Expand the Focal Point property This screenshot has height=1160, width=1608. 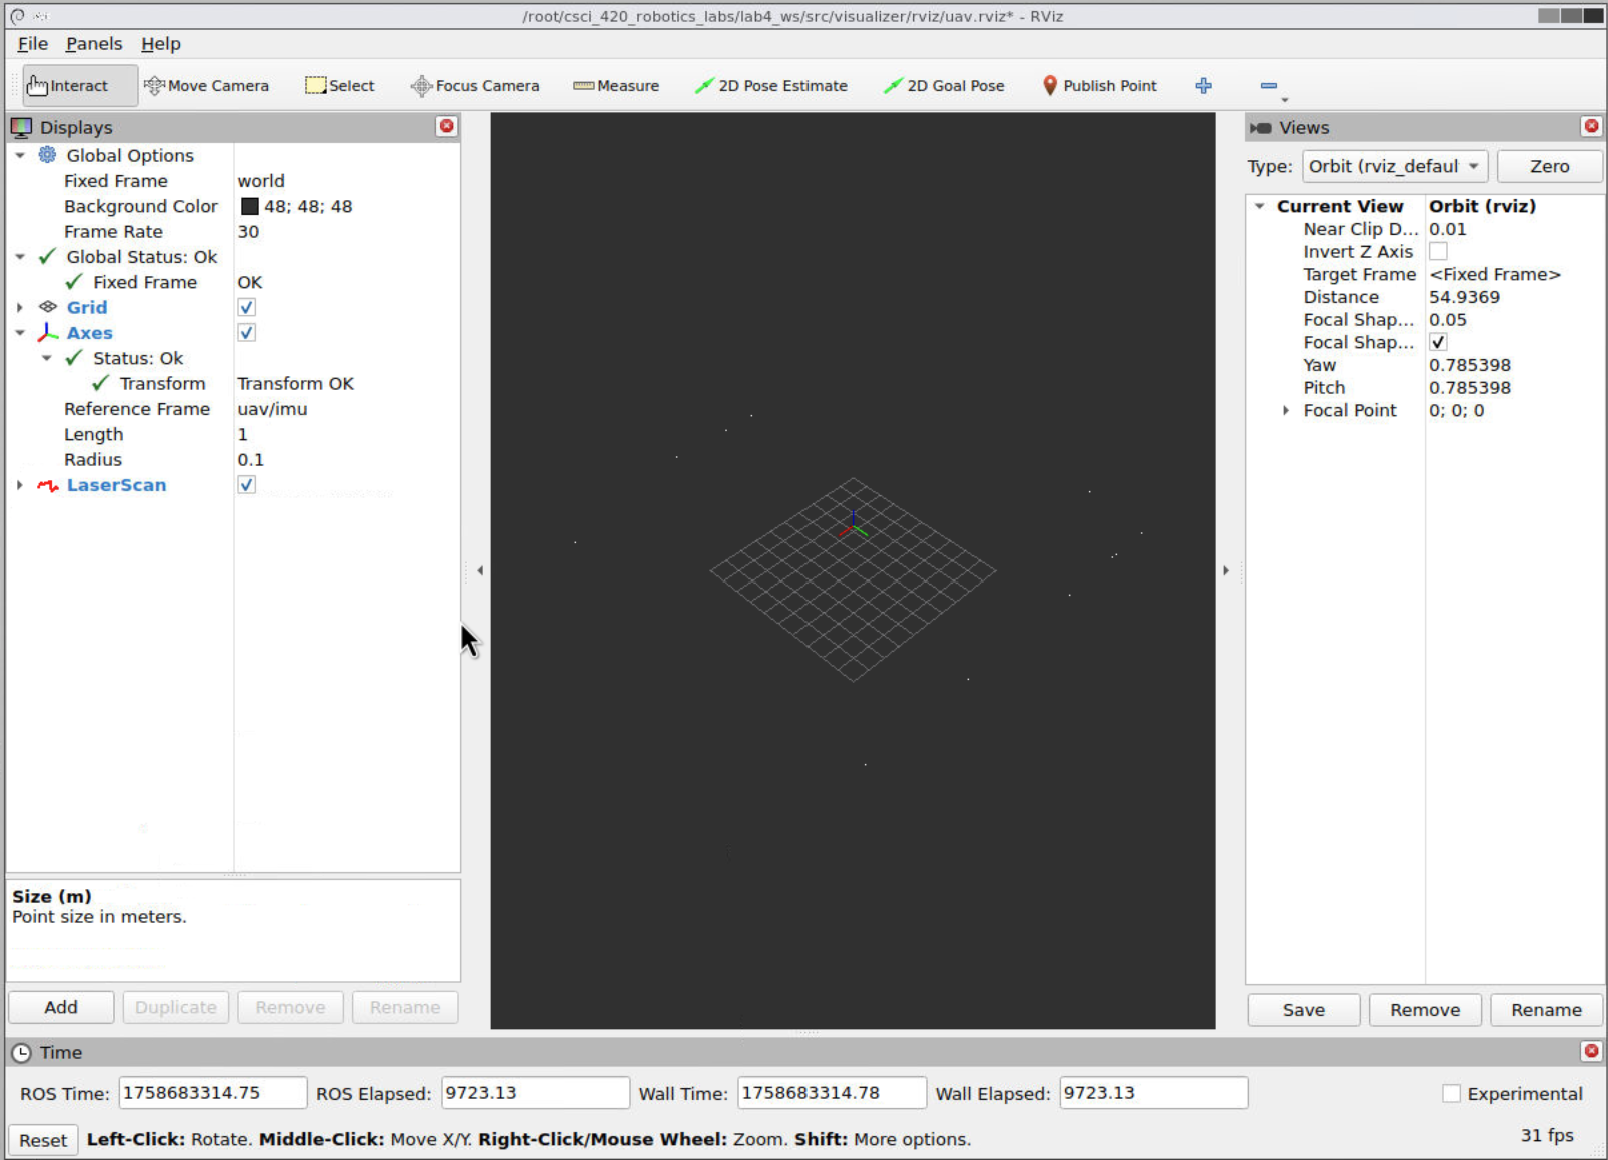point(1286,411)
